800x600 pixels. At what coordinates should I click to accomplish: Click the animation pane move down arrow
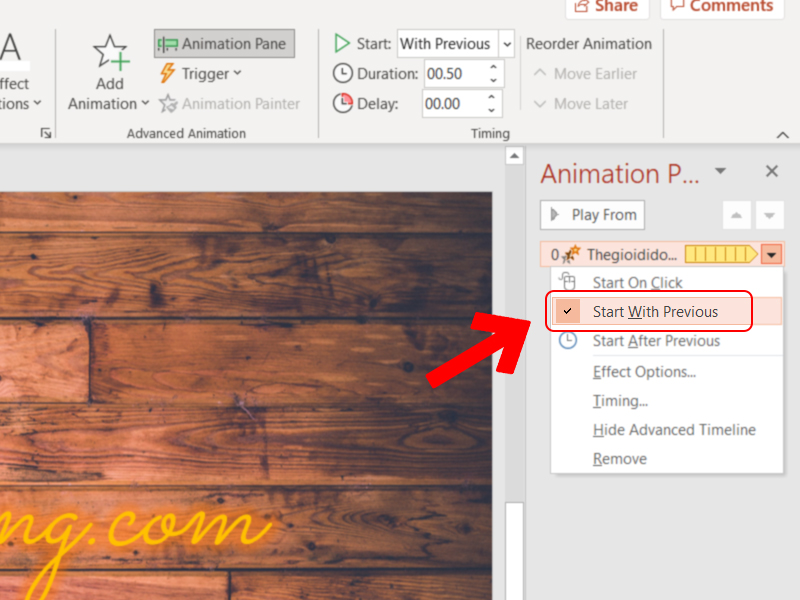tap(768, 215)
